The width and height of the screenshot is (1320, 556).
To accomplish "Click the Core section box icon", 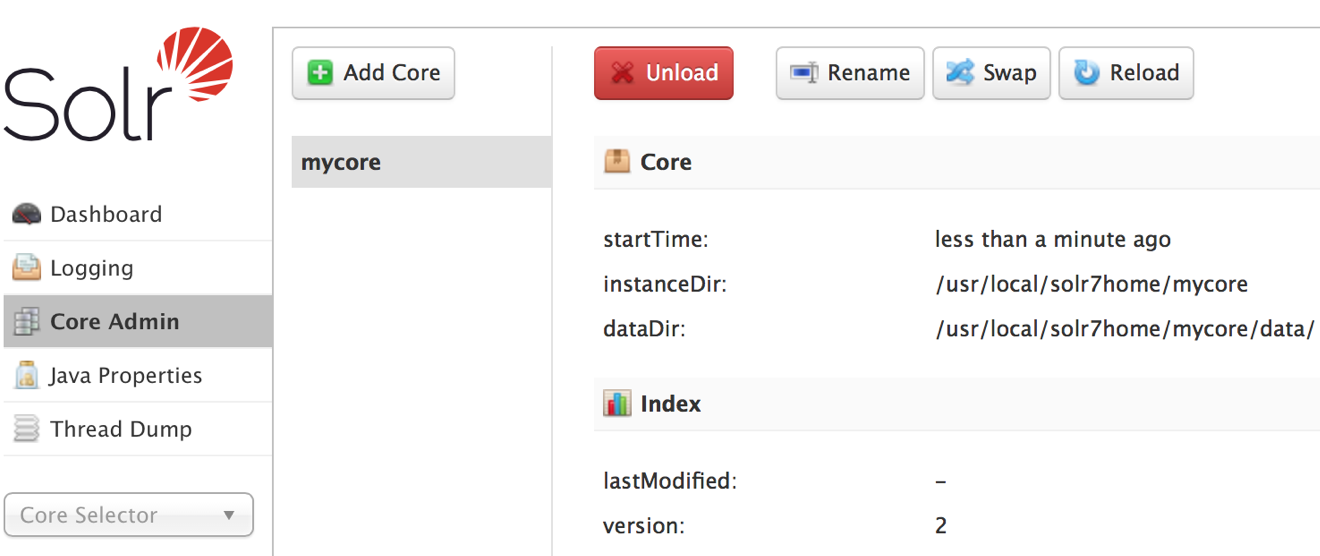I will pos(617,161).
